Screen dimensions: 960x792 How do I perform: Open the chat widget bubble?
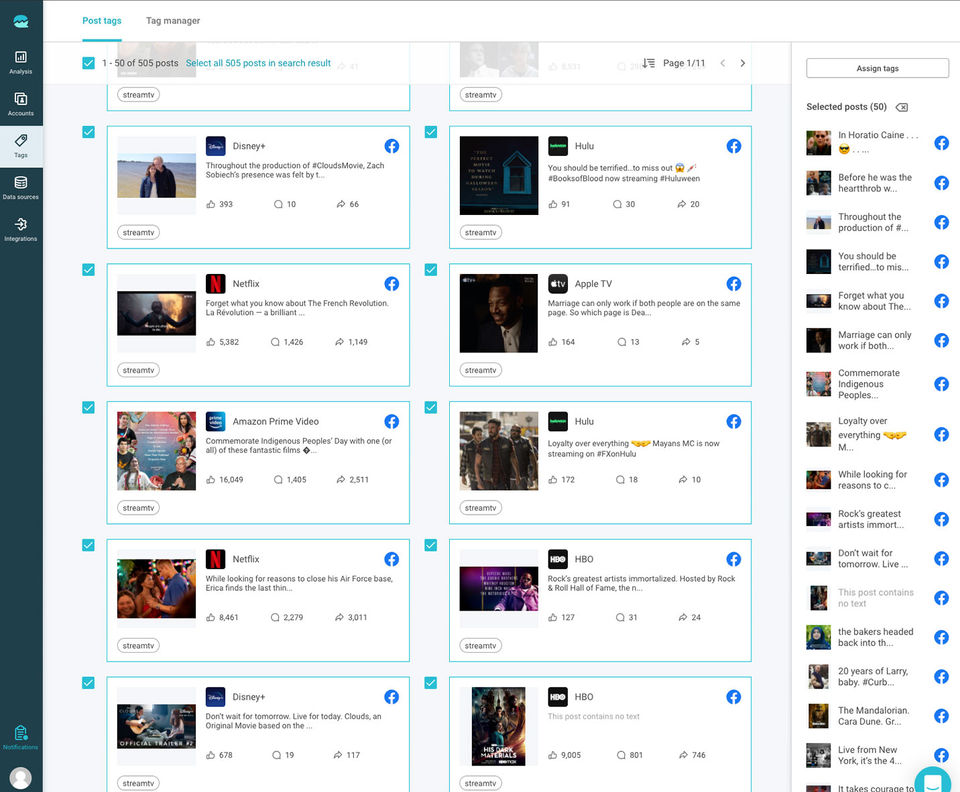tap(932, 781)
